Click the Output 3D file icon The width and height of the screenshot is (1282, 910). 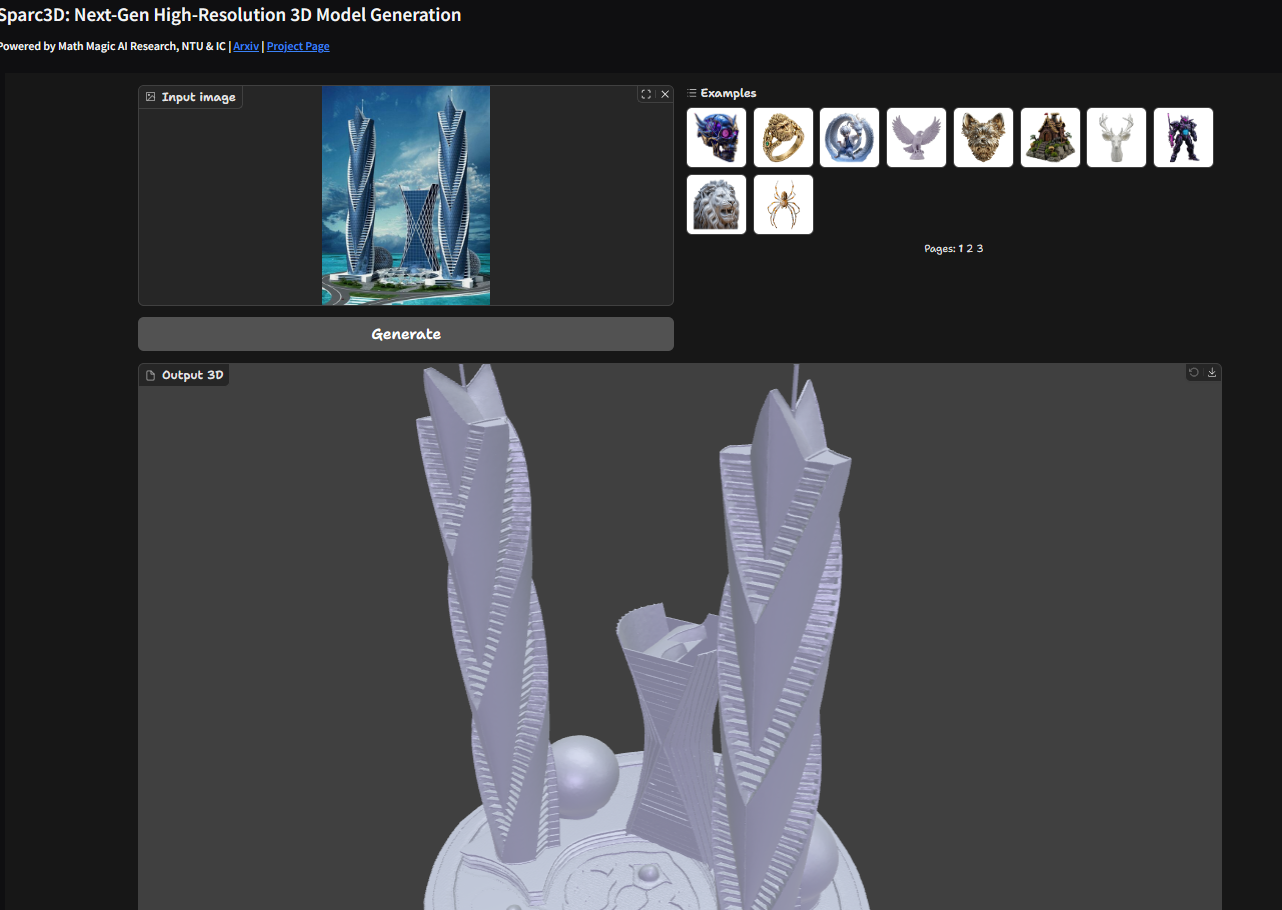click(x=151, y=375)
